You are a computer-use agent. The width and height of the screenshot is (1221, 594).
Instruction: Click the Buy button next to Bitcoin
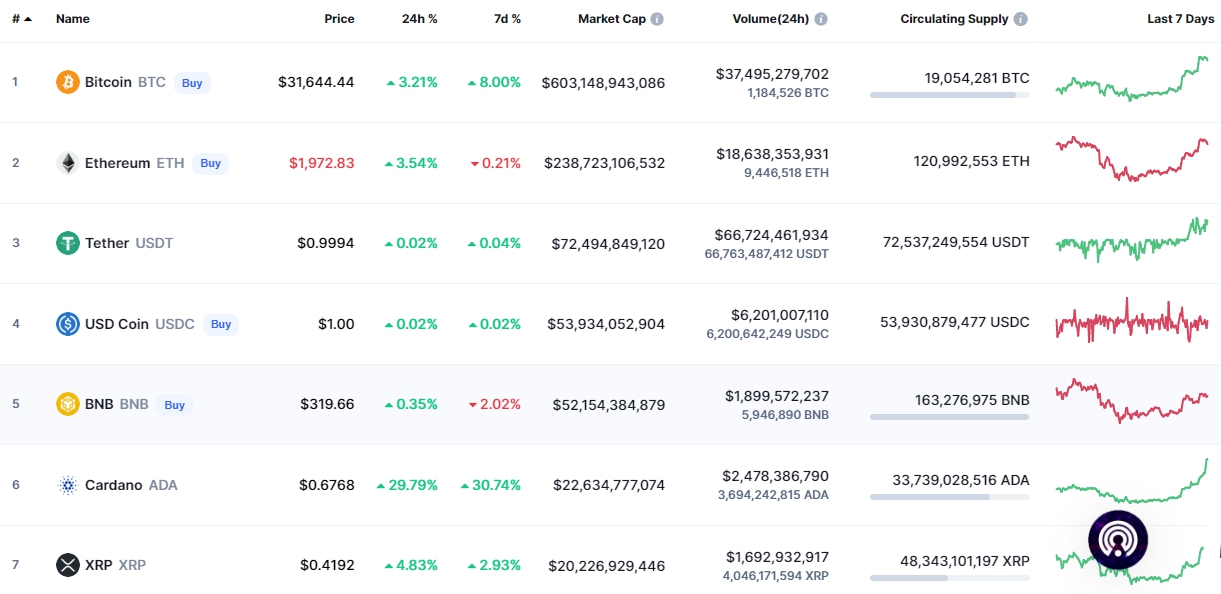pyautogui.click(x=192, y=83)
